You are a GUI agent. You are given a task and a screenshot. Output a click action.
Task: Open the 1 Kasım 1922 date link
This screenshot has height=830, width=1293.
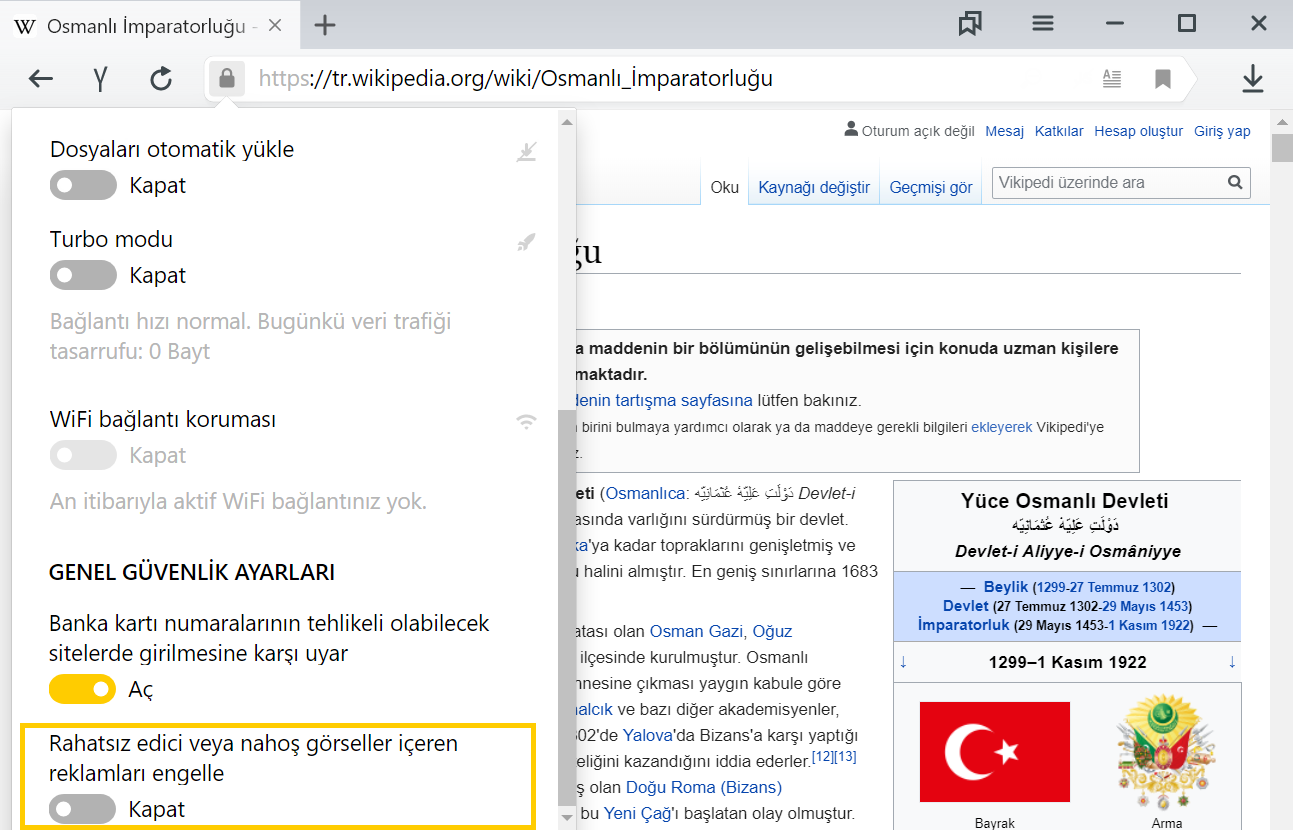(x=1149, y=625)
